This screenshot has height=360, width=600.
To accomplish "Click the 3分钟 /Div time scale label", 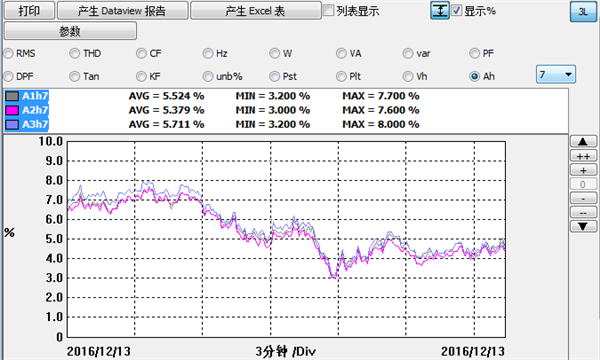I will tap(286, 351).
